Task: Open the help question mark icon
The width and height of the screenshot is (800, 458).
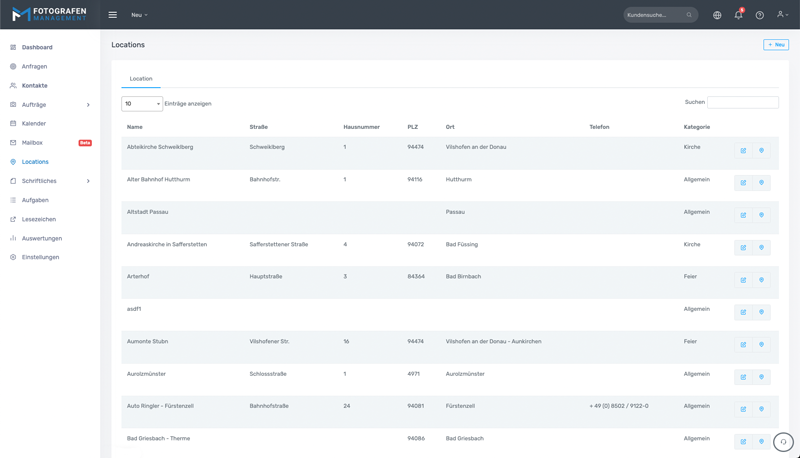Action: 759,15
